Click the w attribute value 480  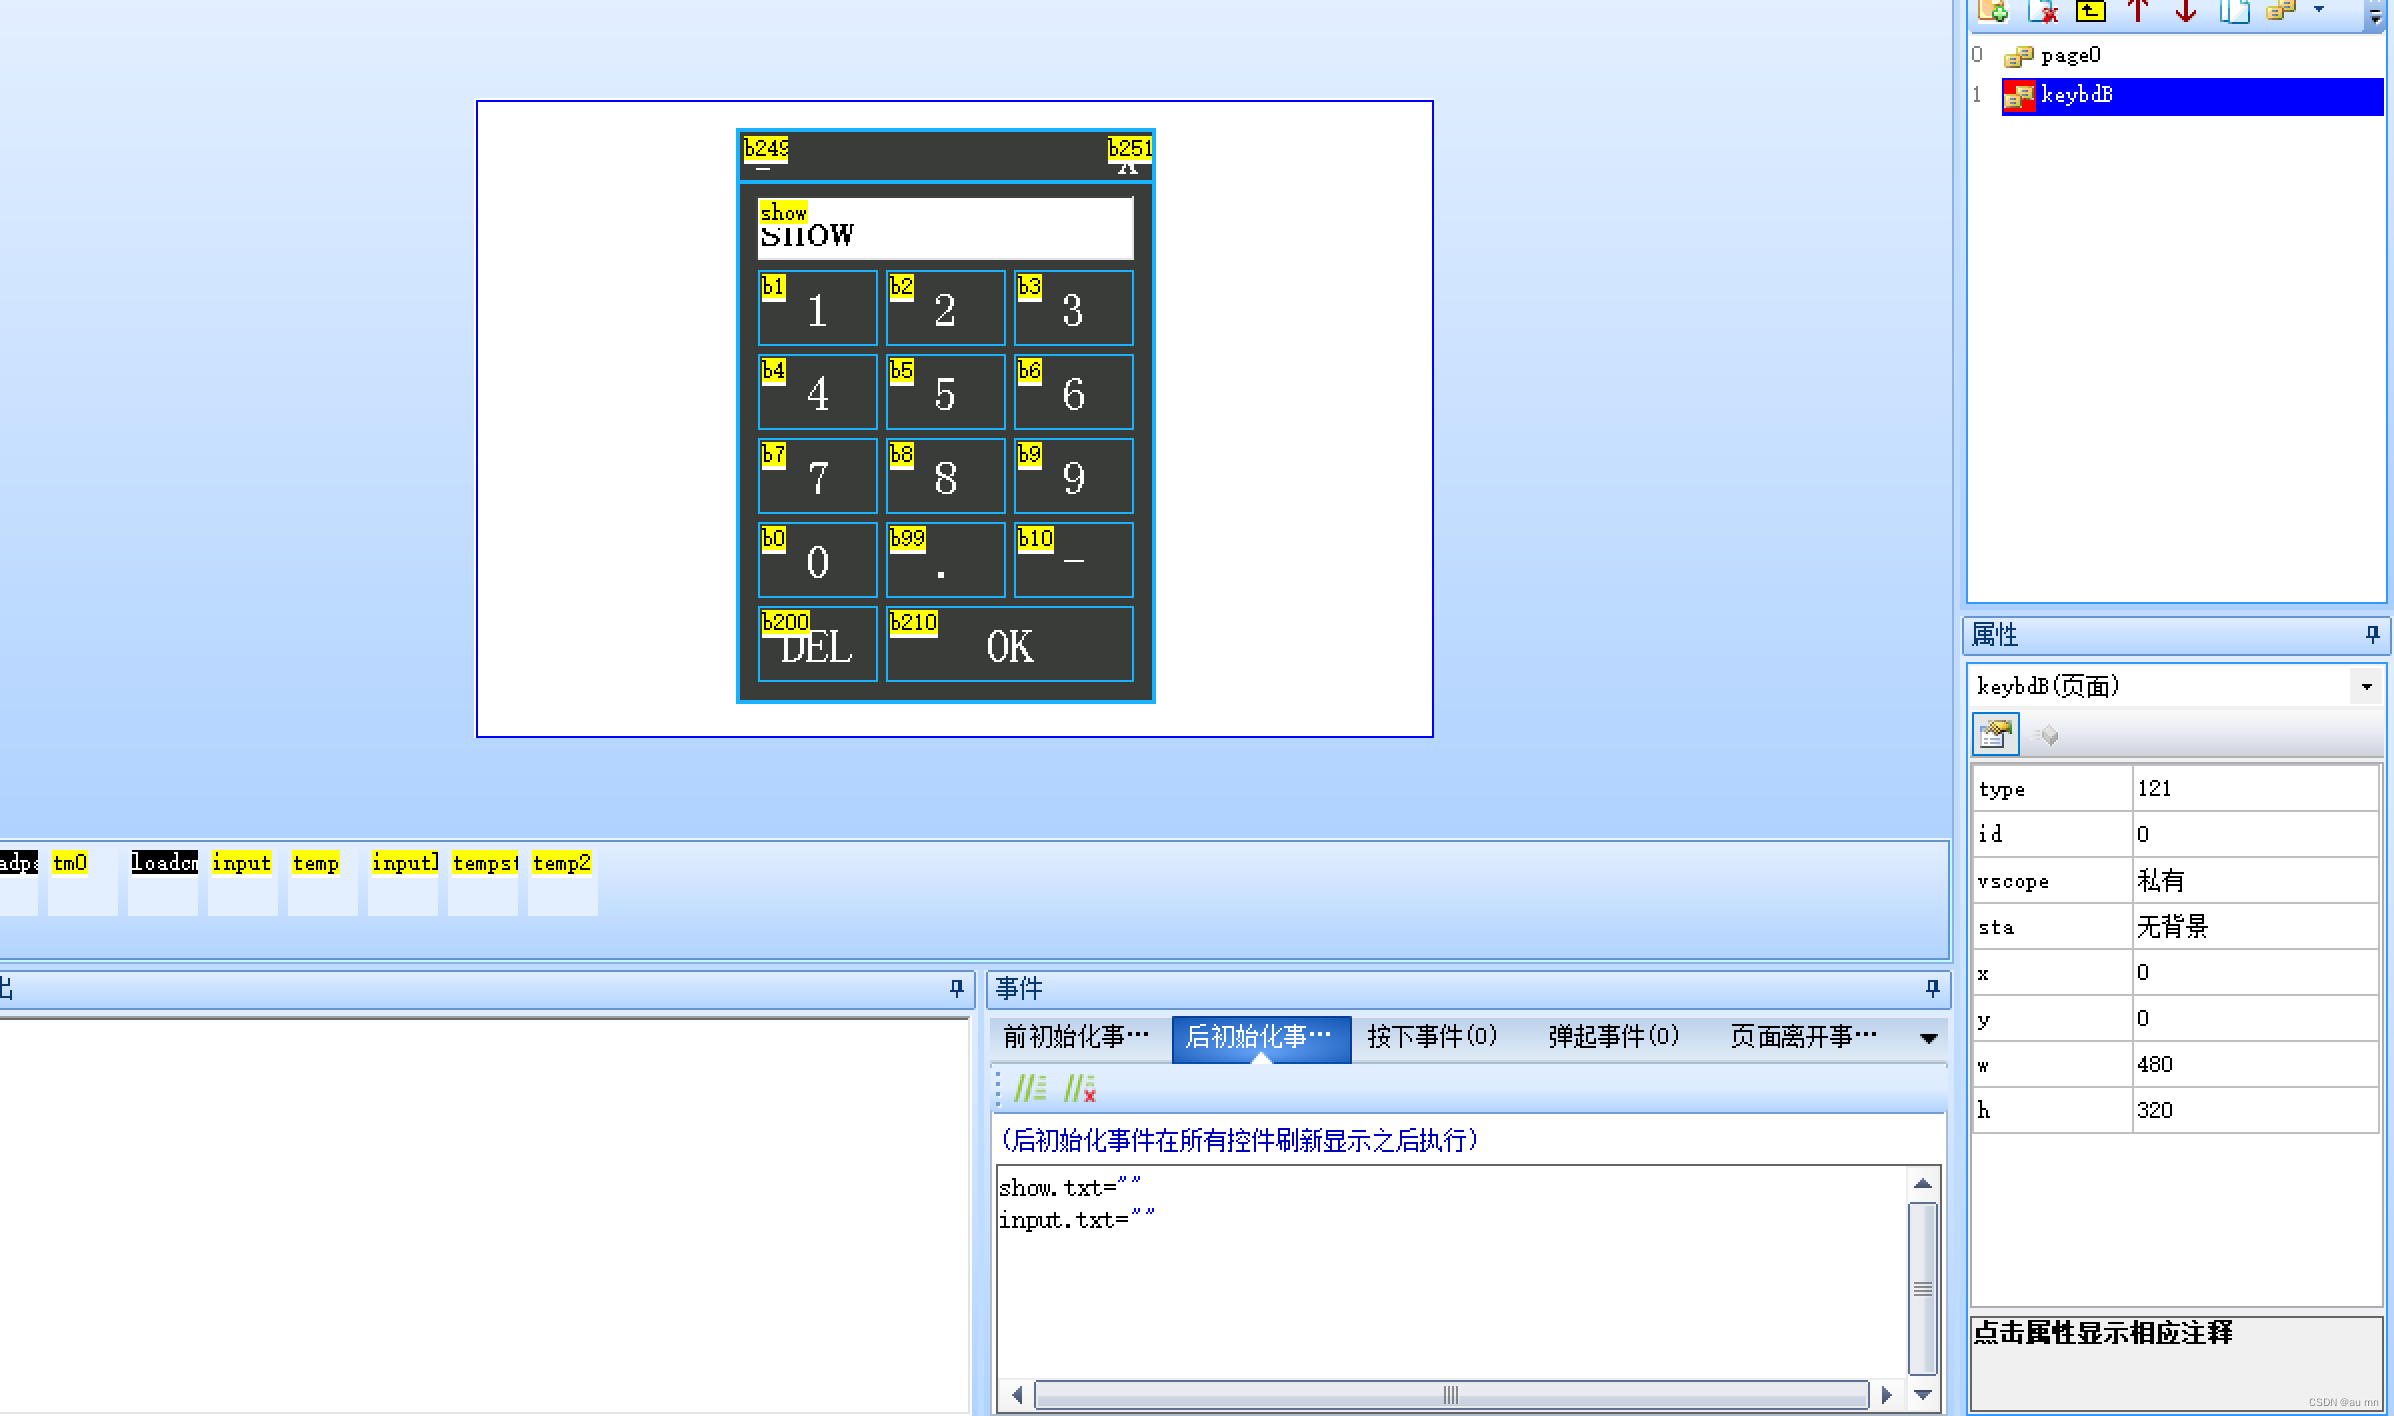(x=2254, y=1064)
